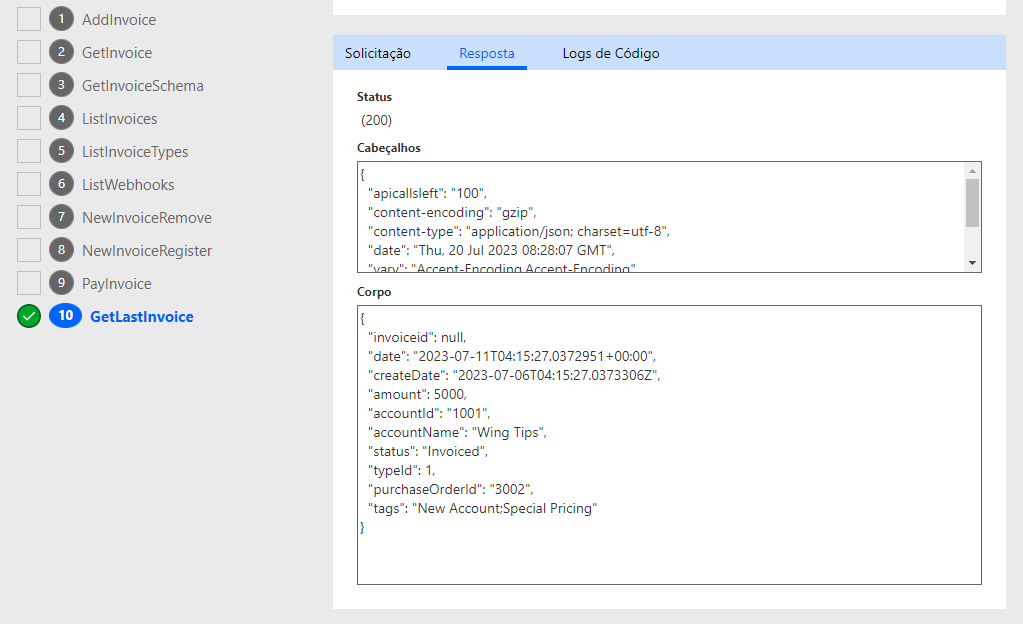The width and height of the screenshot is (1023, 624).
Task: Click the blue step 10 badge
Action: [65, 316]
